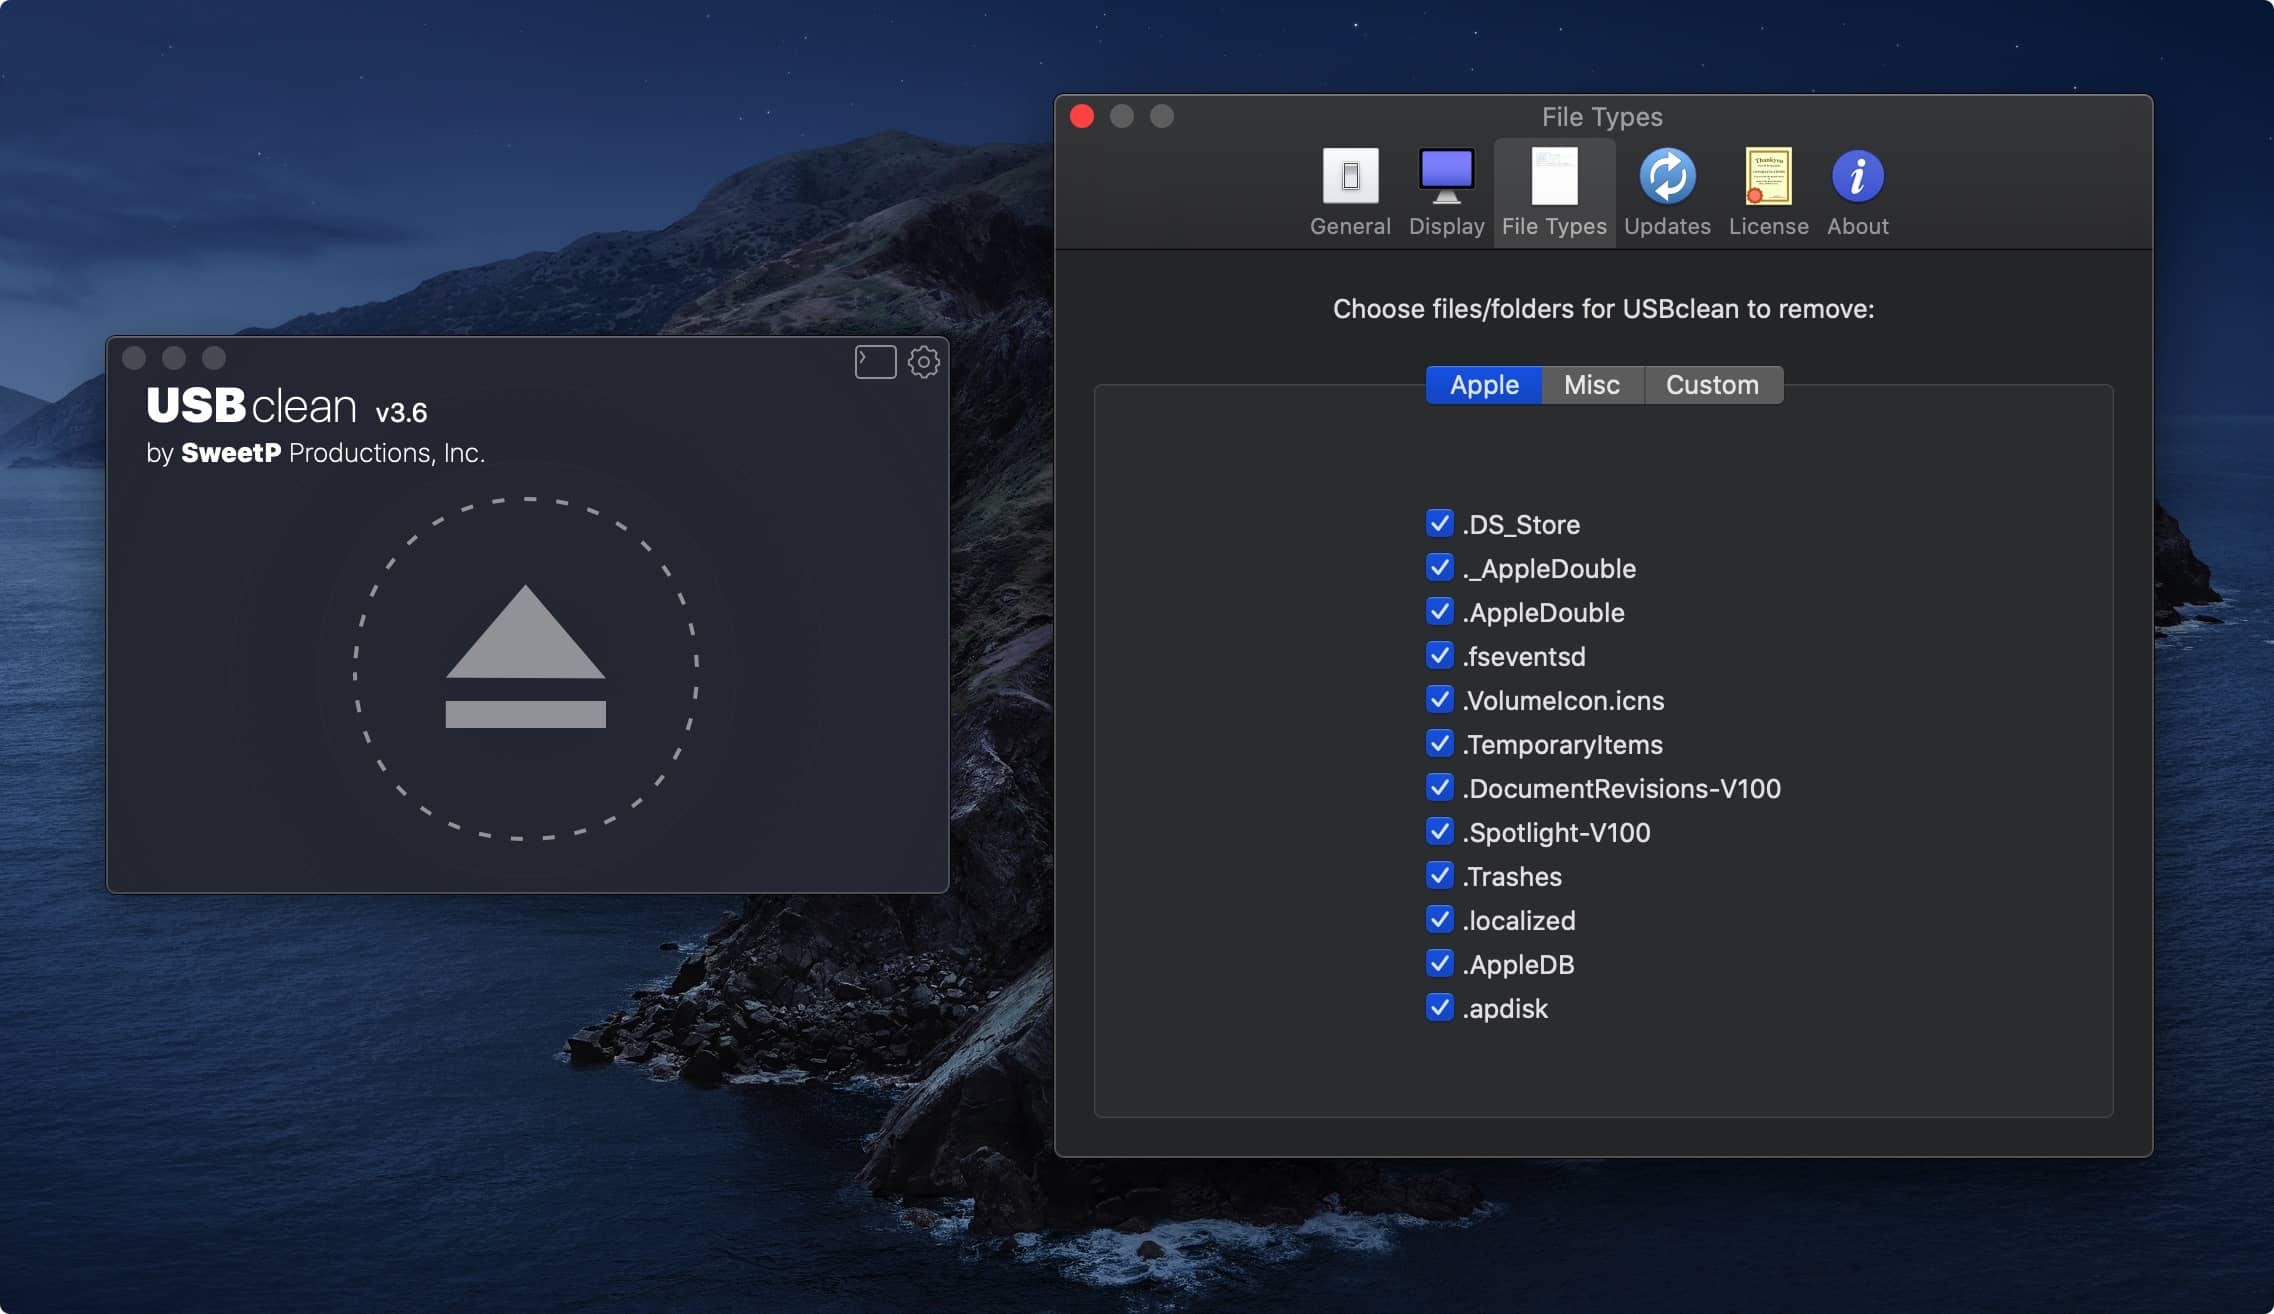The image size is (2274, 1314).
Task: Select the File Types toolbar icon
Action: pos(1554,193)
